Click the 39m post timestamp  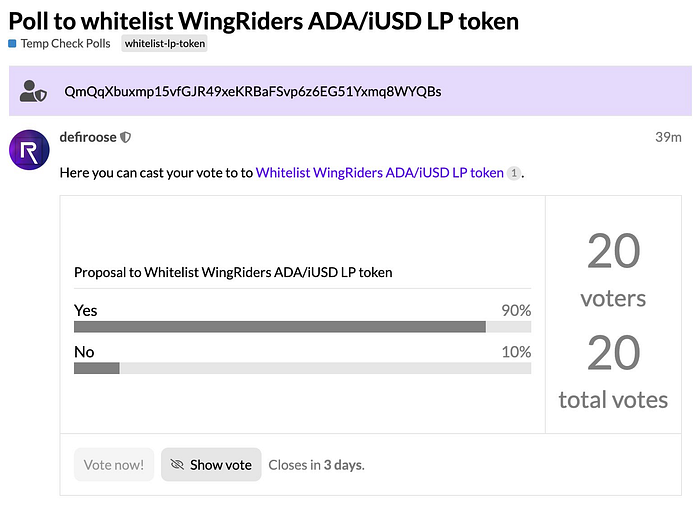[x=668, y=137]
